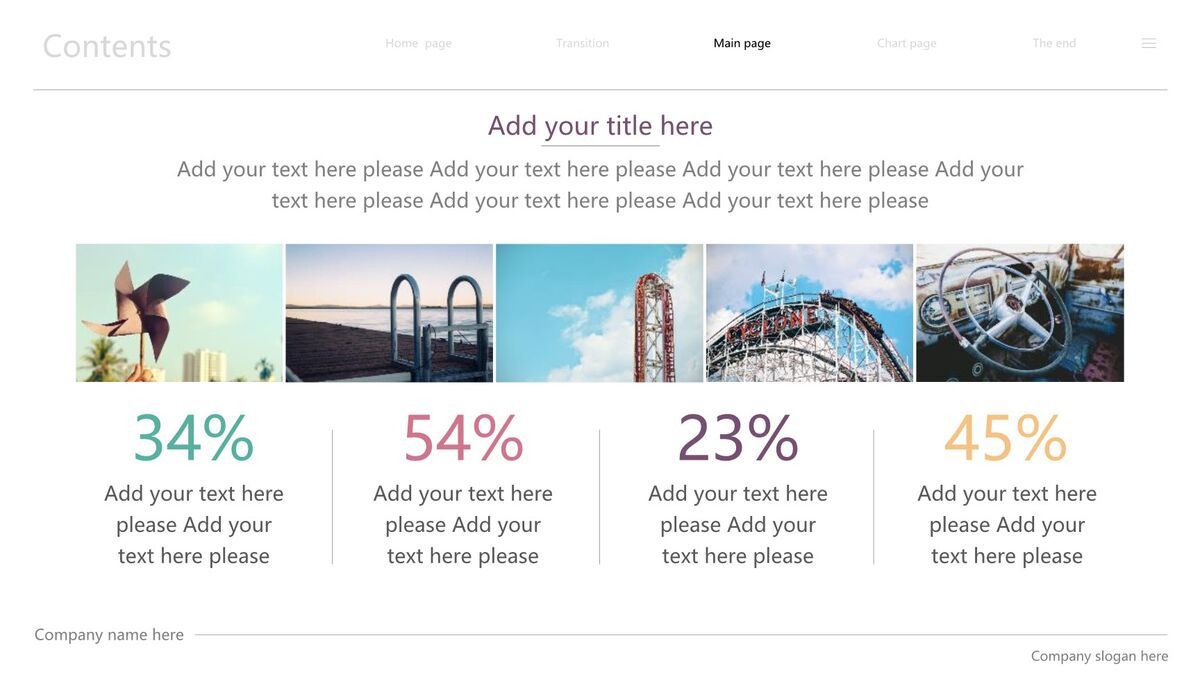Select the vintage steering wheel photo
Screen dimensions: 1200x675
(x=1020, y=313)
